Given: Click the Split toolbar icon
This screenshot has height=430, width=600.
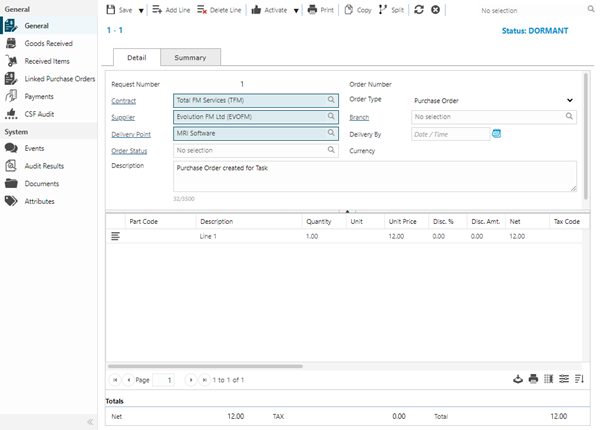Looking at the screenshot, I should (389, 9).
